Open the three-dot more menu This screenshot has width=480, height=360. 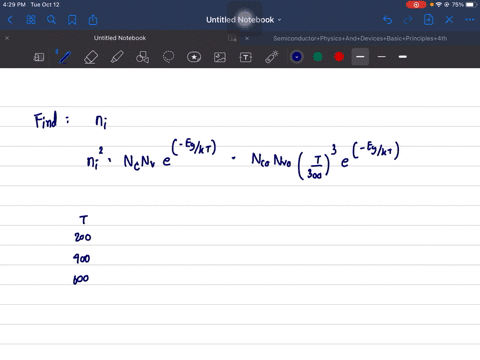tap(470, 20)
